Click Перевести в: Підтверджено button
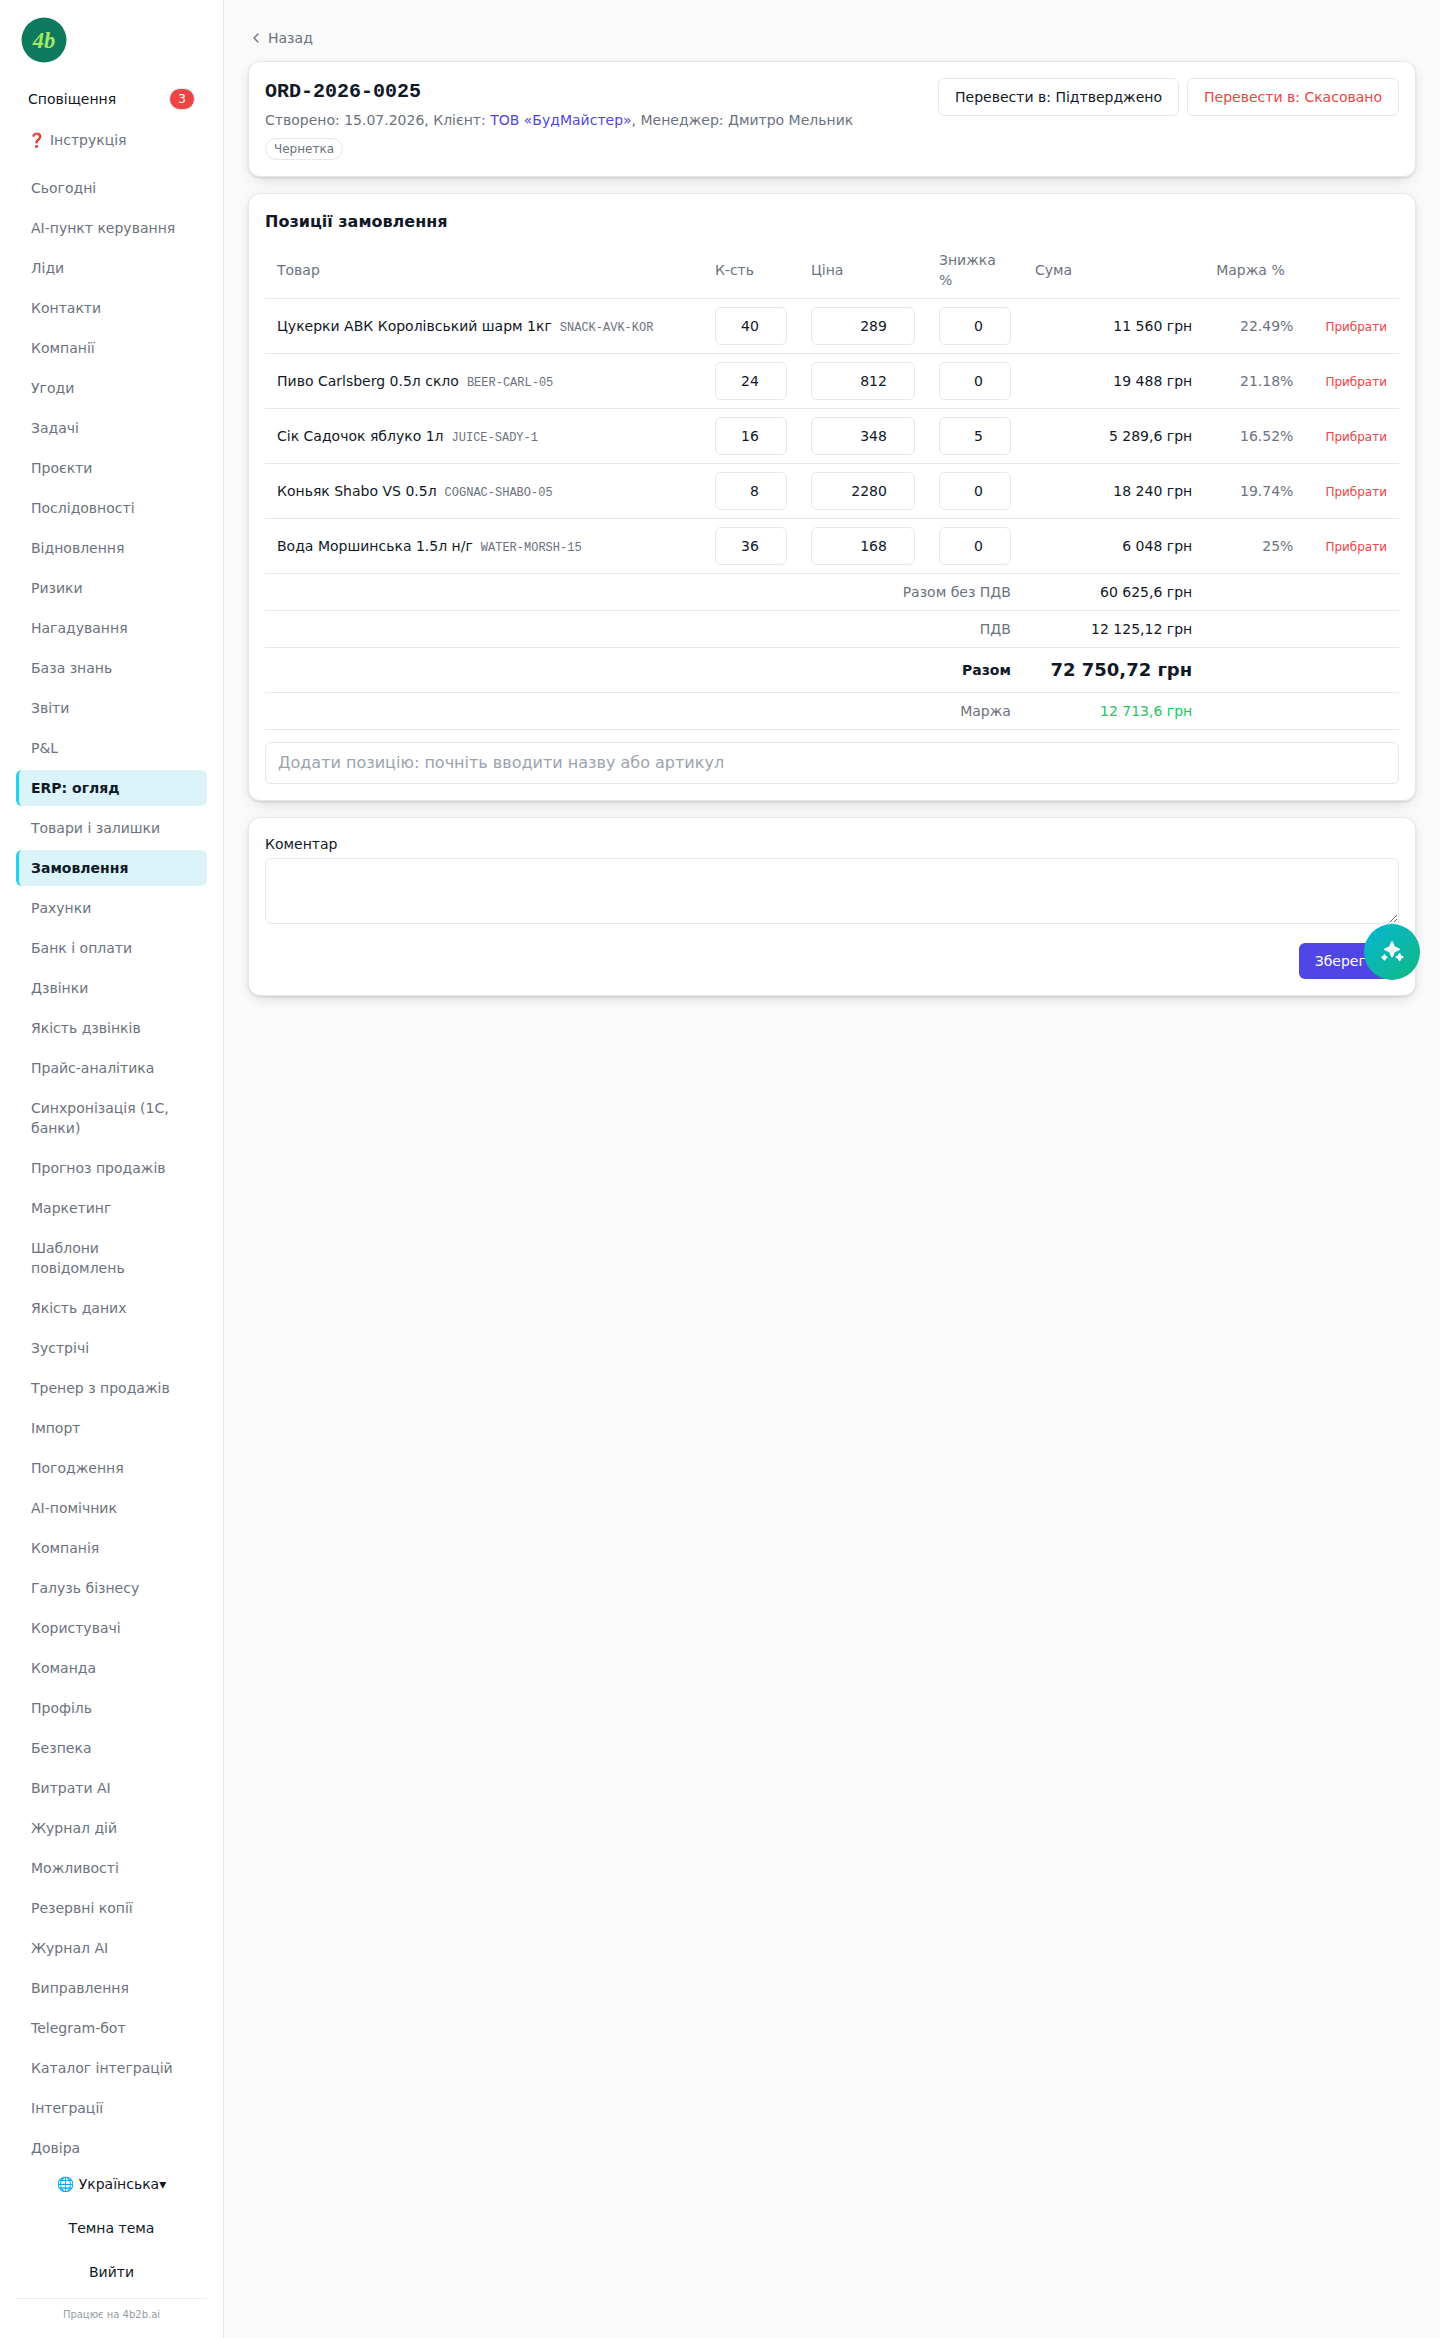The width and height of the screenshot is (1440, 2338). tap(1058, 97)
